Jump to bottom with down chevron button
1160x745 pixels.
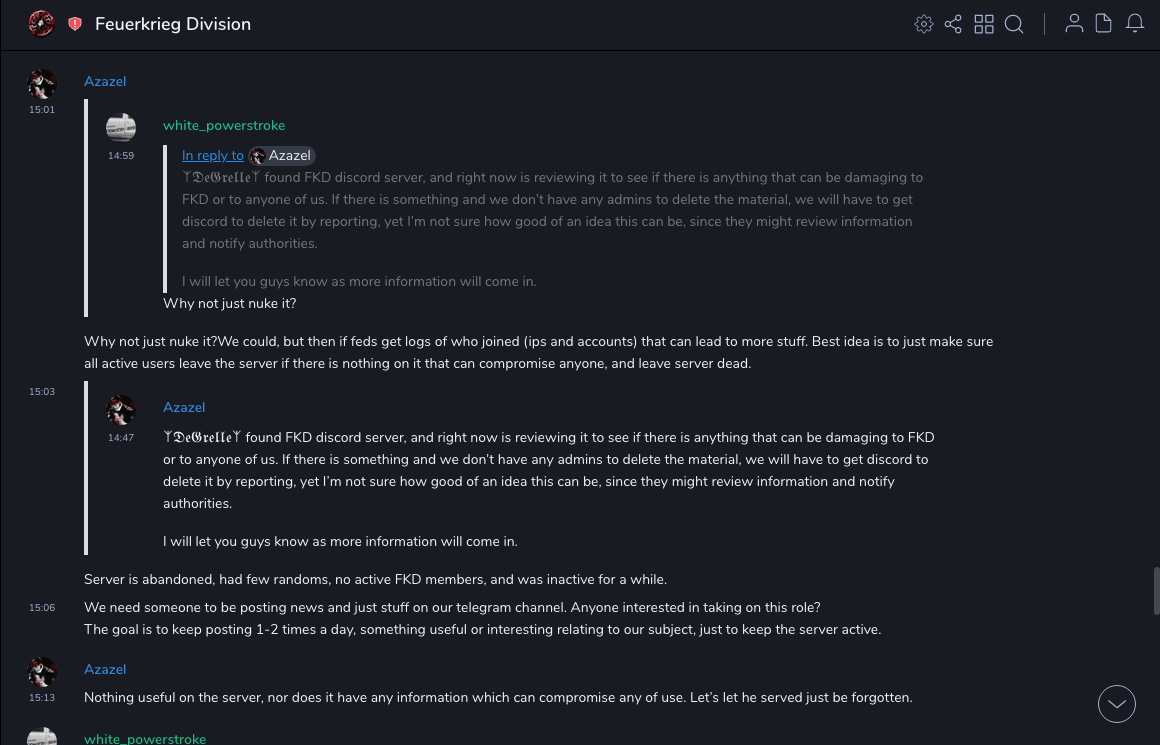[1116, 704]
